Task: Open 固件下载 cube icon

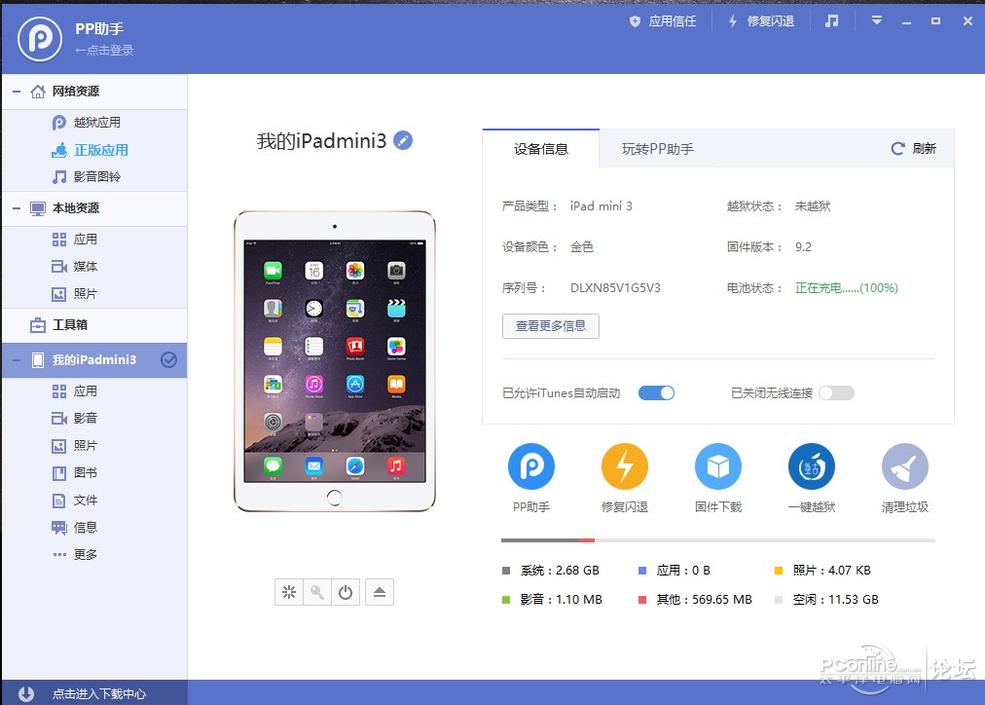Action: pyautogui.click(x=718, y=466)
